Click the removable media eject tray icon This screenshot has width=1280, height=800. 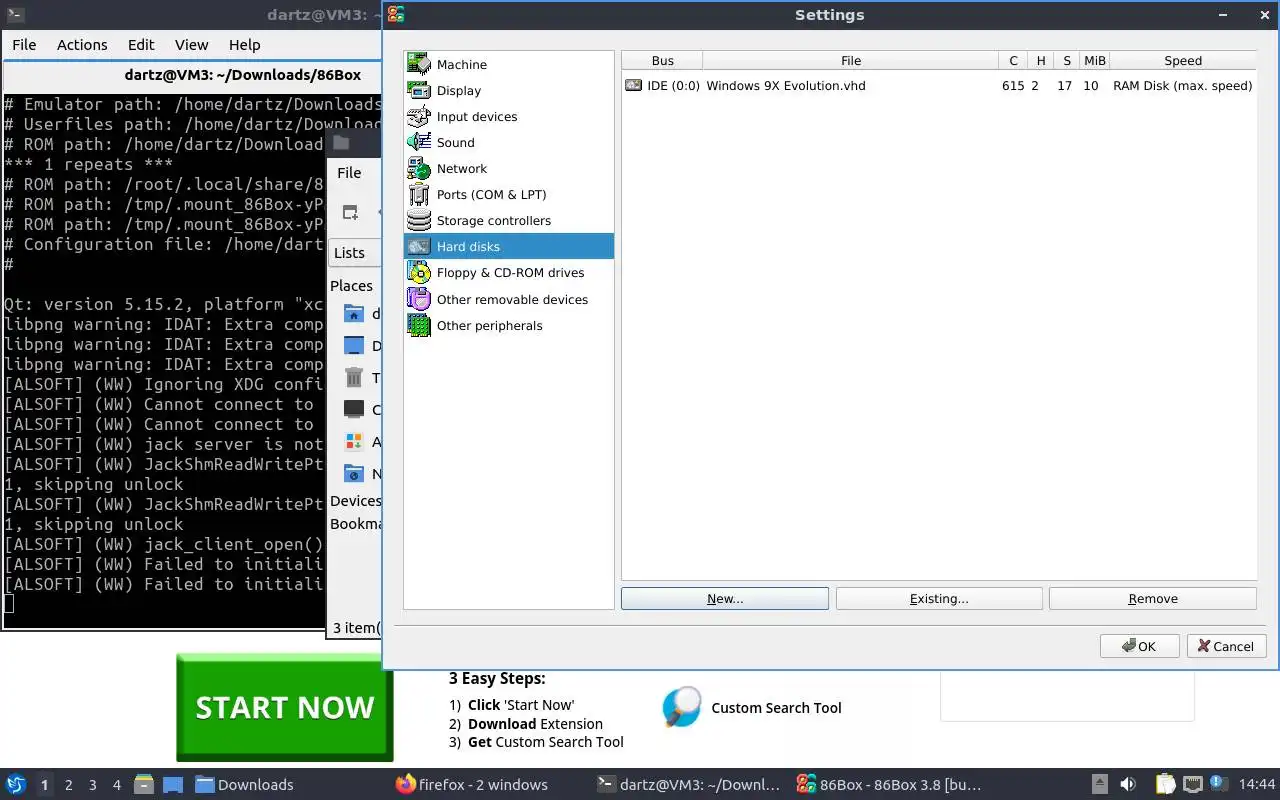coord(1099,784)
